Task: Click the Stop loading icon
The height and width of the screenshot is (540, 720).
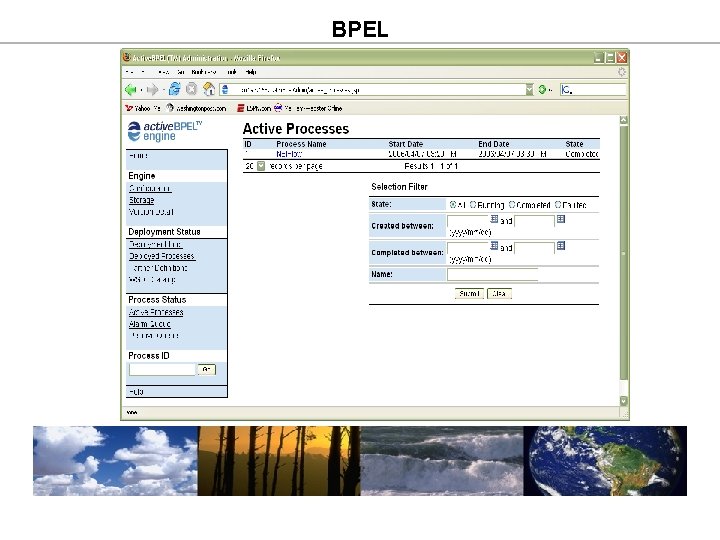Action: tap(191, 89)
